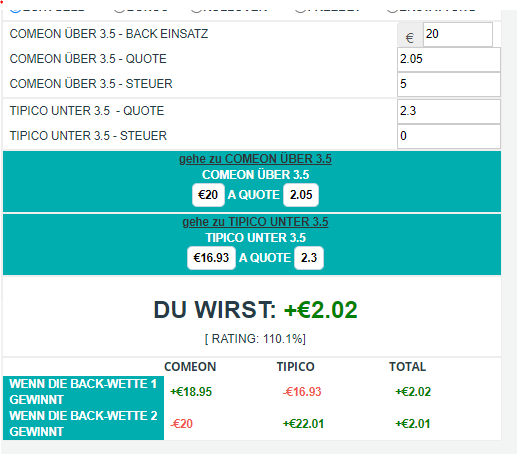This screenshot has height=454, width=517.
Task: Open the 'gehe zu COMEON ÜBER 3.5' link
Action: 255,159
